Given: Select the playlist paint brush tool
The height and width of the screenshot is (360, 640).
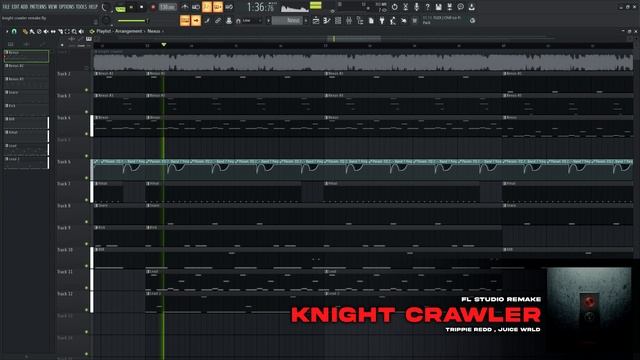Looking at the screenshot, I should [32, 31].
